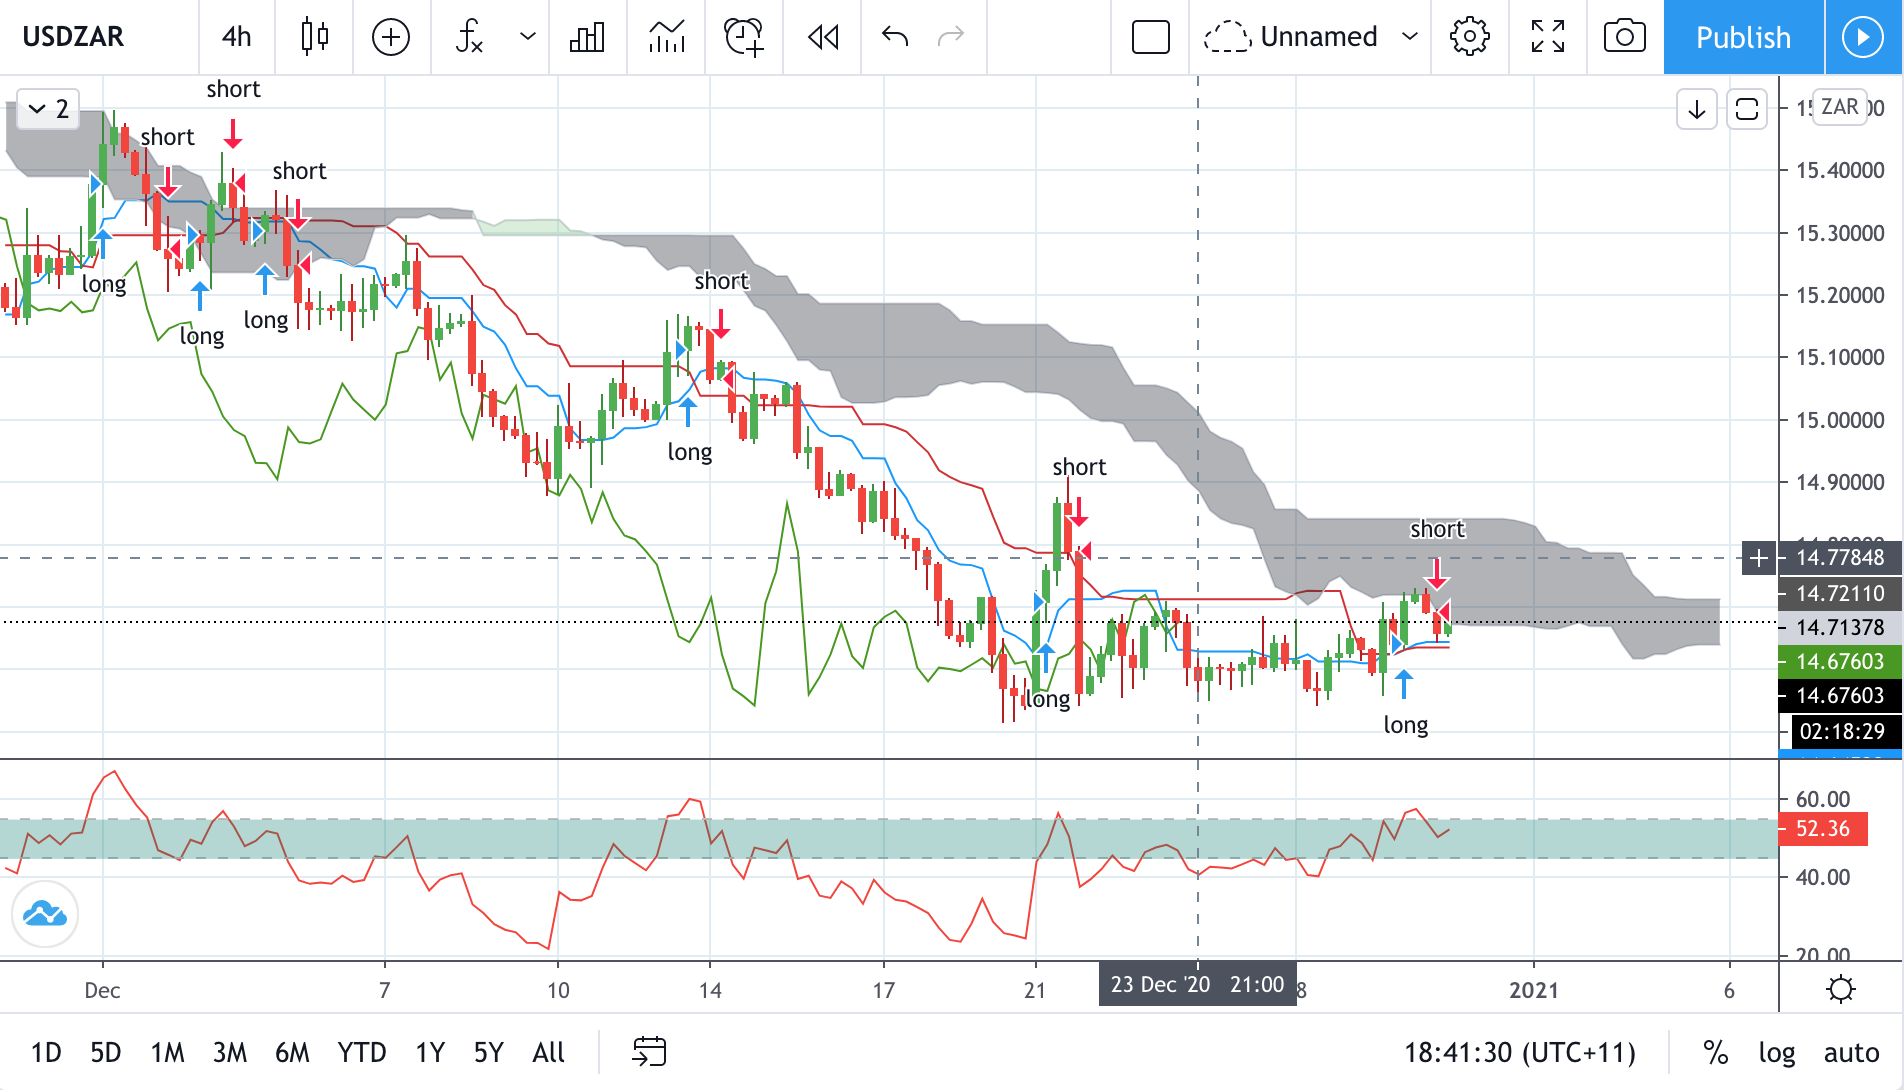Viewport: 1904px width, 1090px height.
Task: Open the USDZAR symbol search
Action: coord(74,37)
